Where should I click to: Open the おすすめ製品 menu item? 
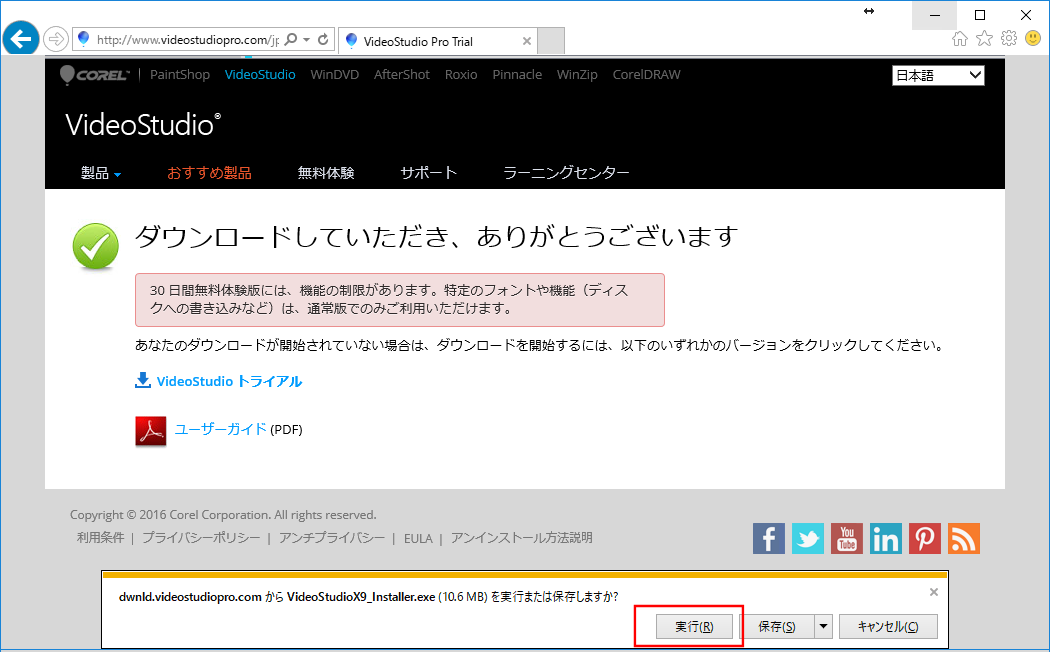tap(210, 173)
